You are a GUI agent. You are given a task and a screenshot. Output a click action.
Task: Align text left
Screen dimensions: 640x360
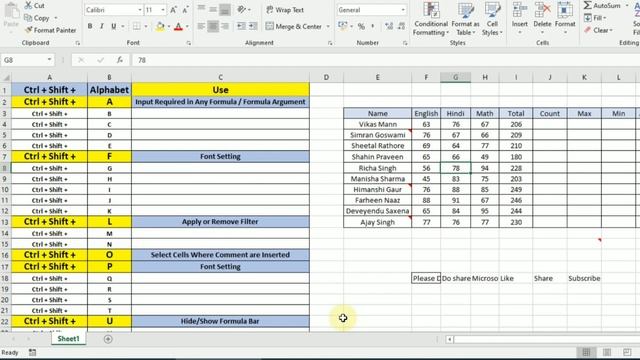(x=201, y=27)
